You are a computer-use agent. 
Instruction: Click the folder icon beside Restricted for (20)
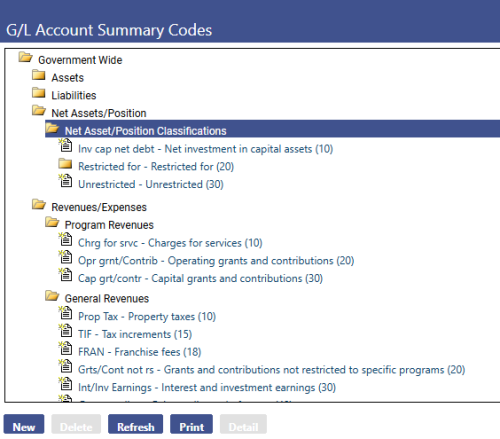pos(65,164)
